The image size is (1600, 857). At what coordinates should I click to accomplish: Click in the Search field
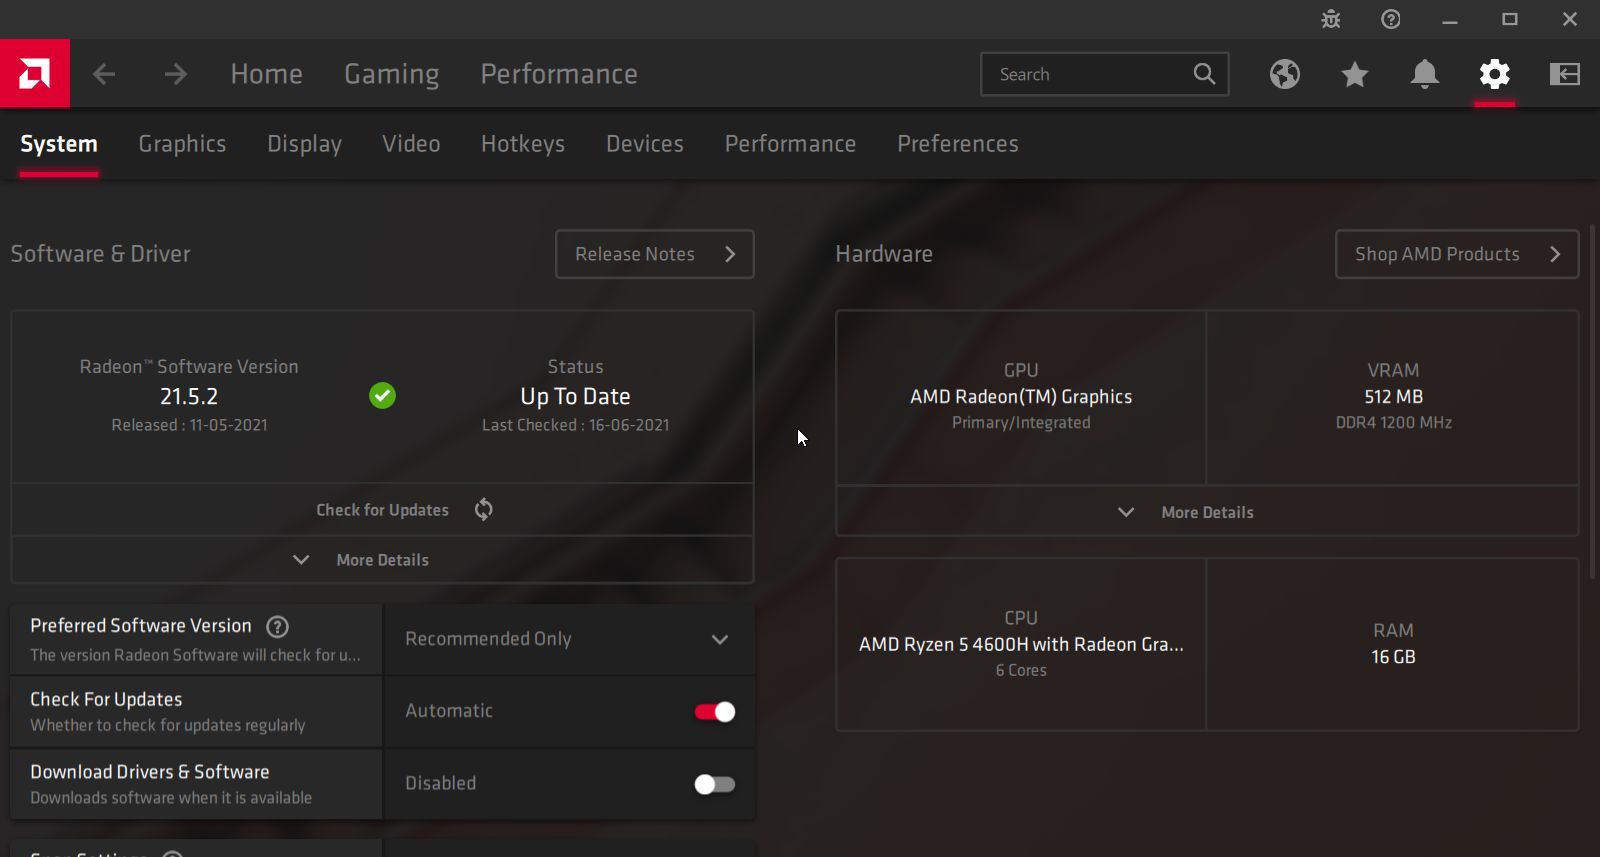(1090, 74)
